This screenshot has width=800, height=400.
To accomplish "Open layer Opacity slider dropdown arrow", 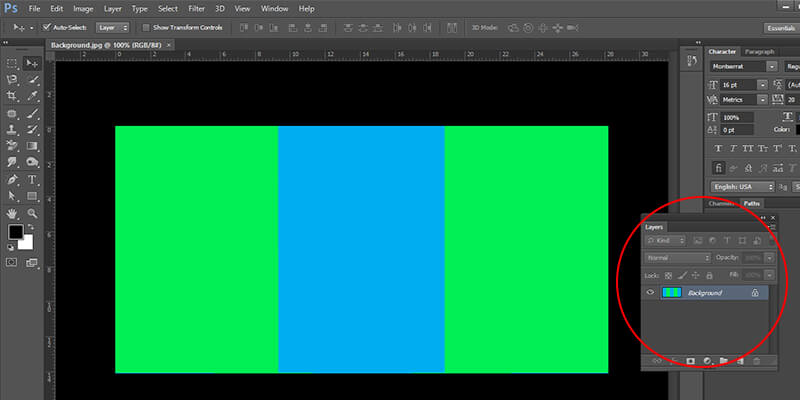I will click(x=769, y=258).
